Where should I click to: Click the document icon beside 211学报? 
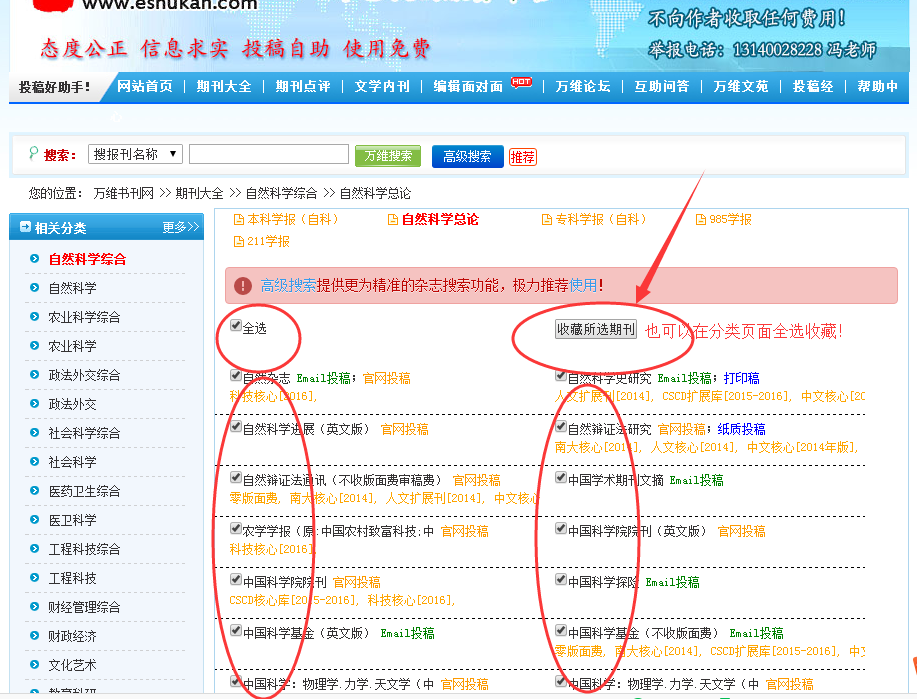[239, 242]
